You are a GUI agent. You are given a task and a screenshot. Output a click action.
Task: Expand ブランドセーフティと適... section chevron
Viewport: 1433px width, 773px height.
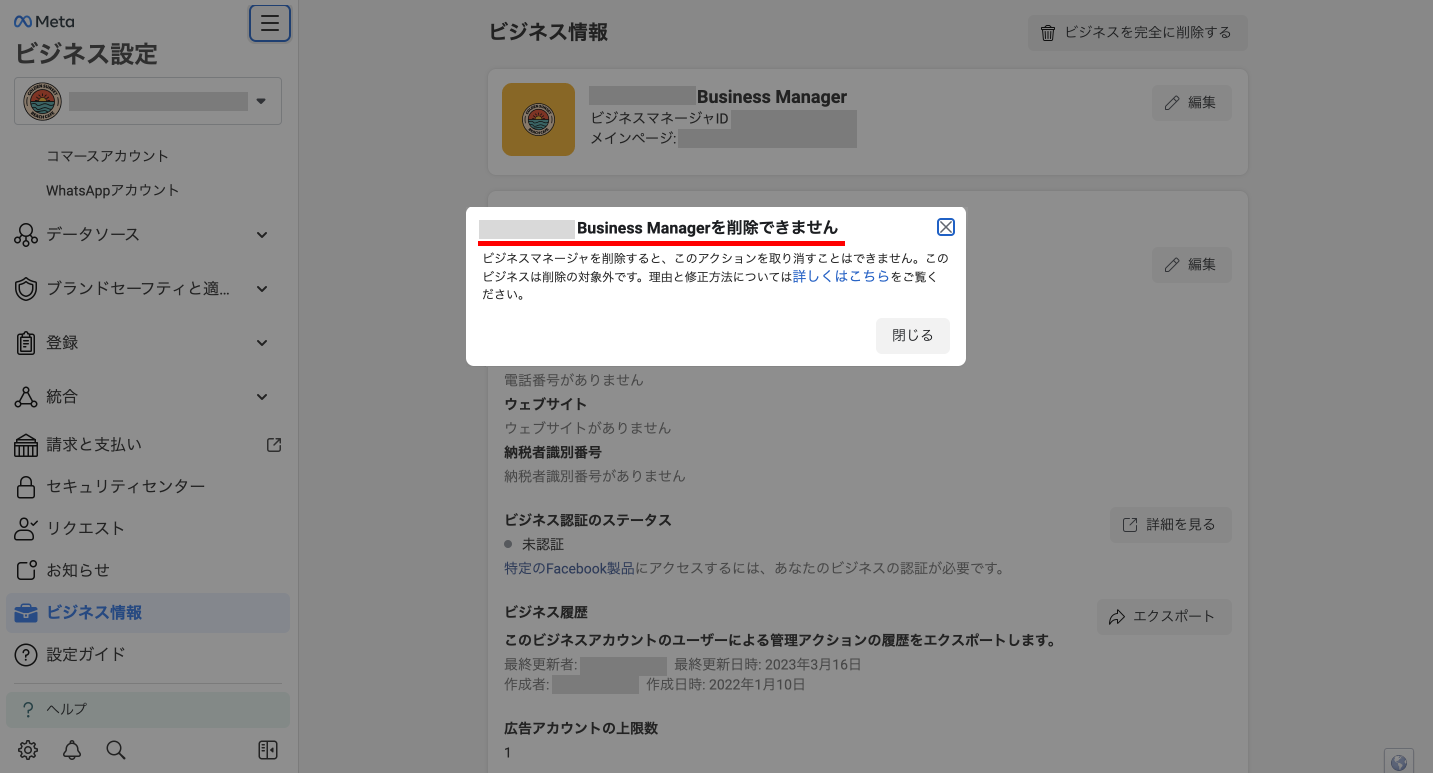(262, 289)
